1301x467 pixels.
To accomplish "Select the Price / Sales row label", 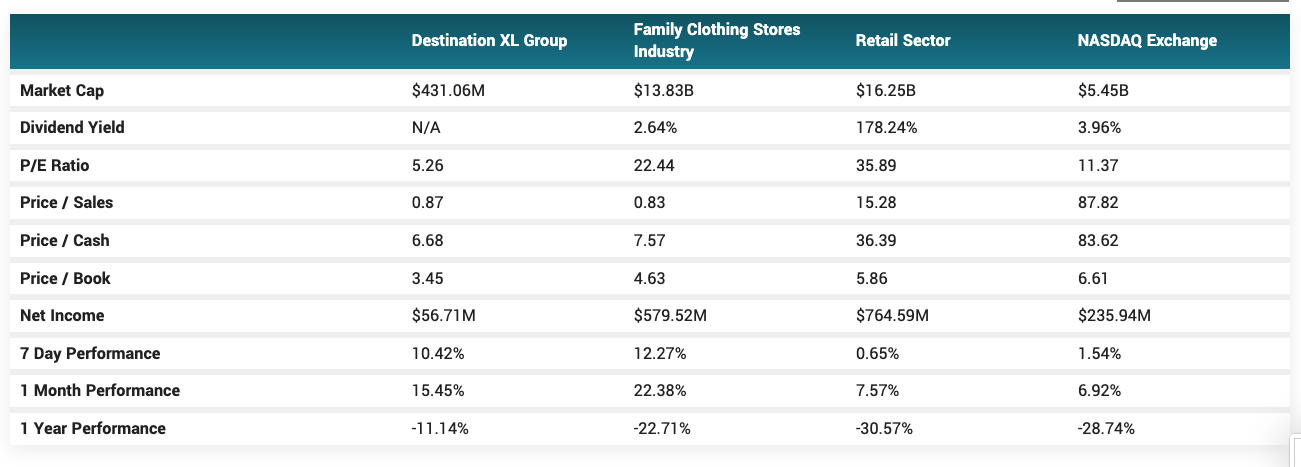I will 66,203.
